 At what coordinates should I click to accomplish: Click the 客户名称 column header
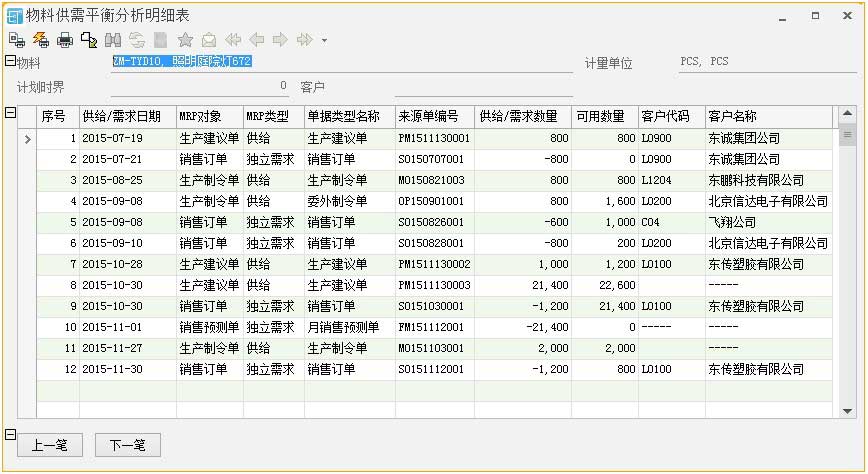click(x=768, y=116)
